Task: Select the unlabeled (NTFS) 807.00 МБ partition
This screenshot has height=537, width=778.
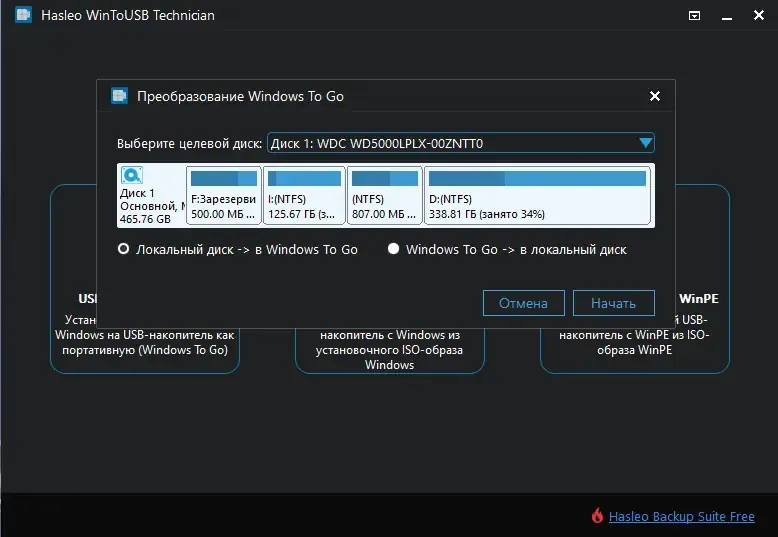Action: pos(385,196)
